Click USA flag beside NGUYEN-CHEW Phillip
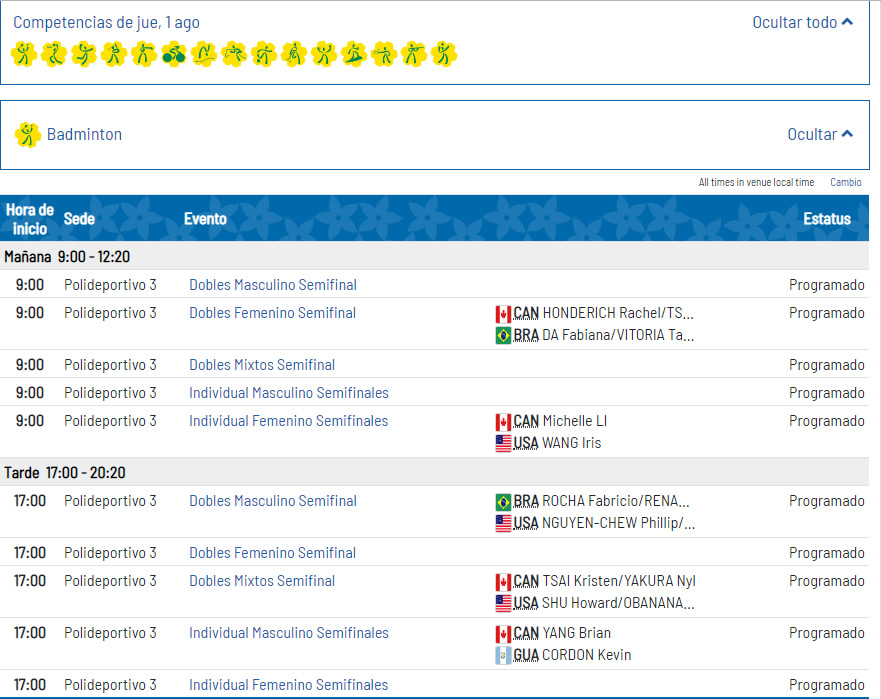The height and width of the screenshot is (699, 881). (x=503, y=523)
